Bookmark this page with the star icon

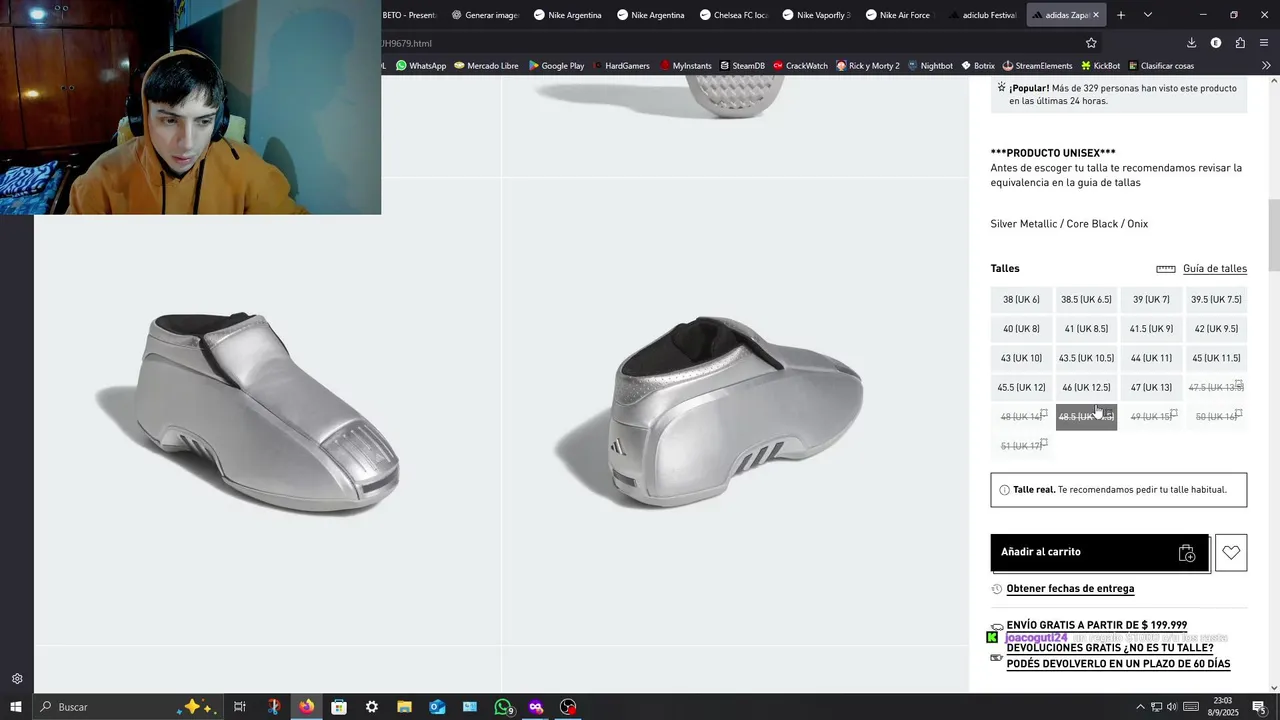(x=1091, y=43)
